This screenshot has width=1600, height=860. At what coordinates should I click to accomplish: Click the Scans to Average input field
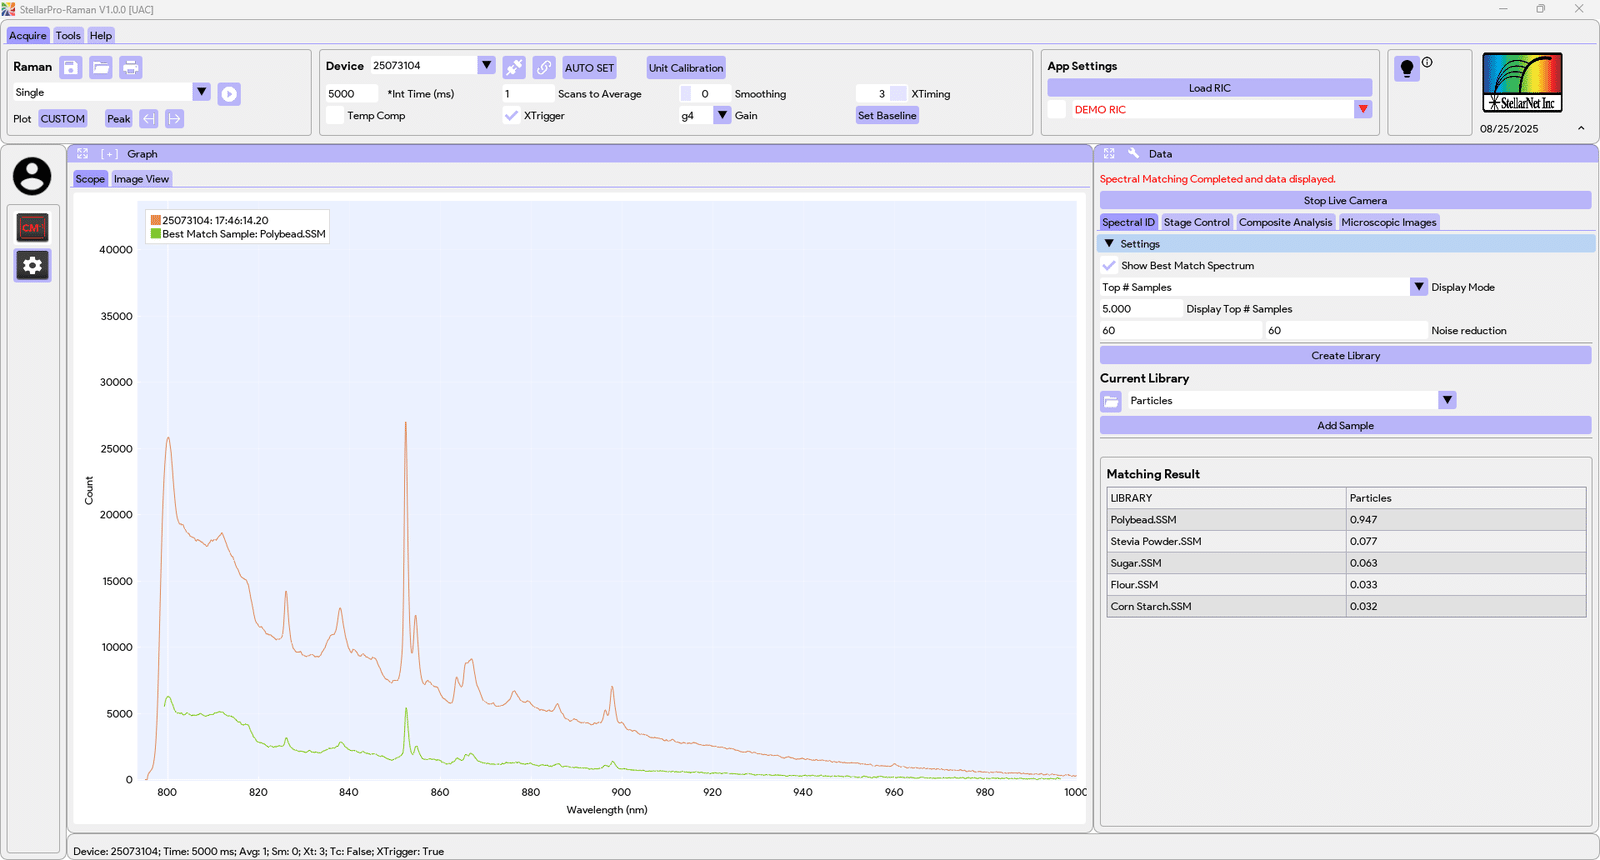coord(527,94)
